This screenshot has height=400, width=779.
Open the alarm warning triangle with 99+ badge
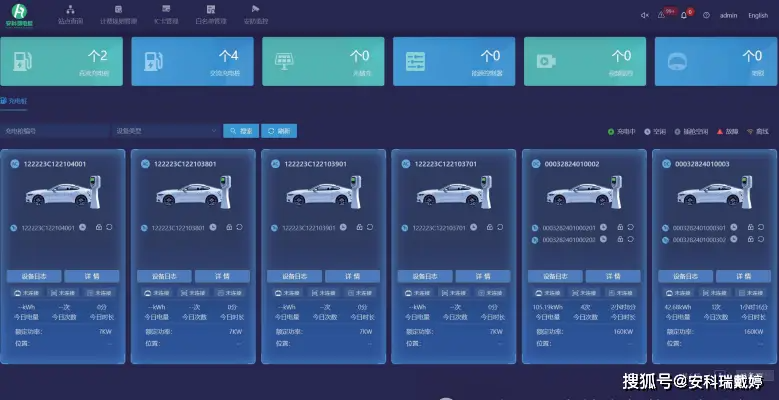click(661, 15)
